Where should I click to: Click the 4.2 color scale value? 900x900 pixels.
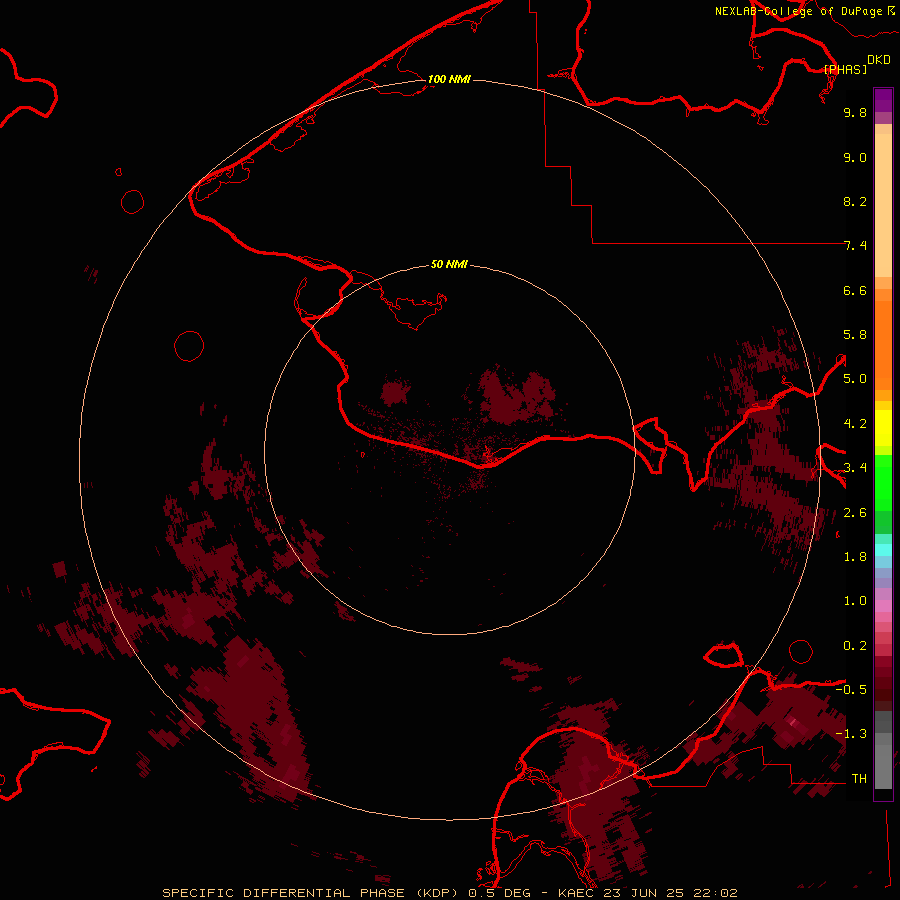(x=855, y=424)
